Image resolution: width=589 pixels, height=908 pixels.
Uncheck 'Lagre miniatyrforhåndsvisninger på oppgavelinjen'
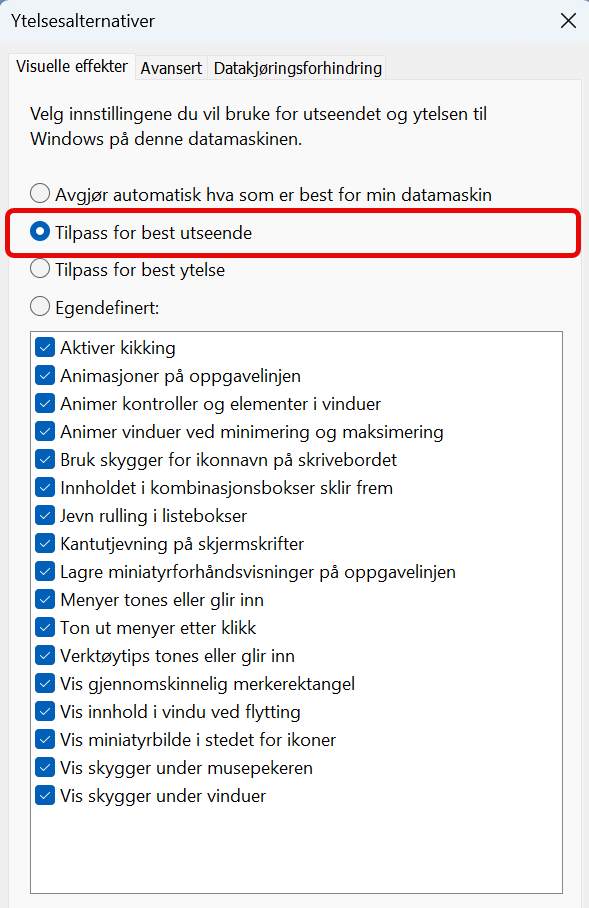(x=45, y=572)
